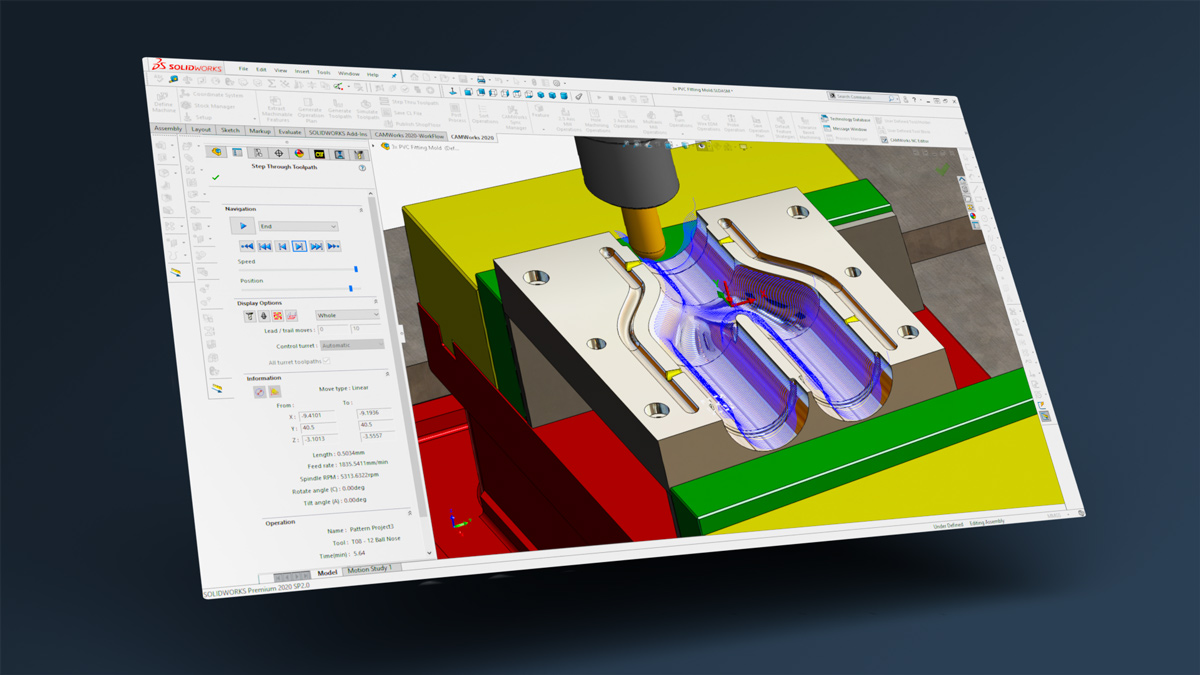The height and width of the screenshot is (675, 1200).
Task: Adjust the Position slider handle
Action: click(x=350, y=288)
